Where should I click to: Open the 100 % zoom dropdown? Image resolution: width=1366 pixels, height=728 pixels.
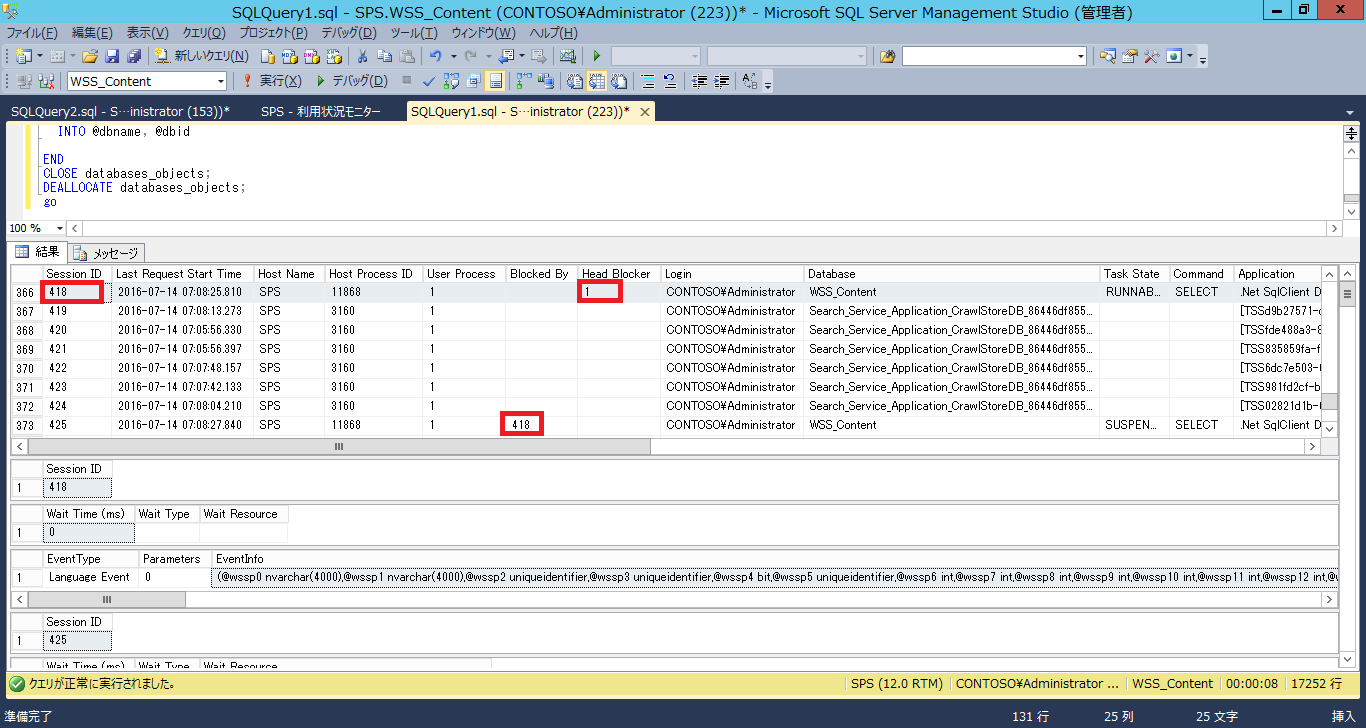(x=58, y=228)
